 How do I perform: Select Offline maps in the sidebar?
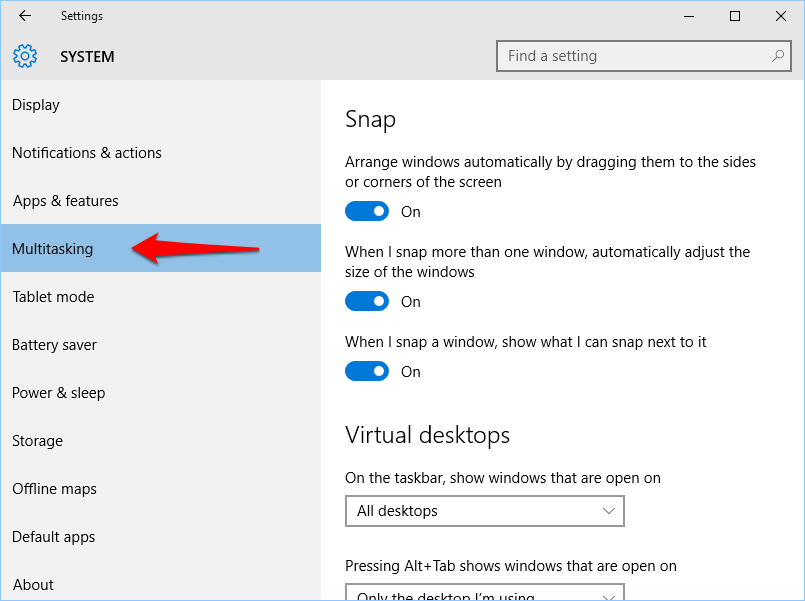coord(53,488)
